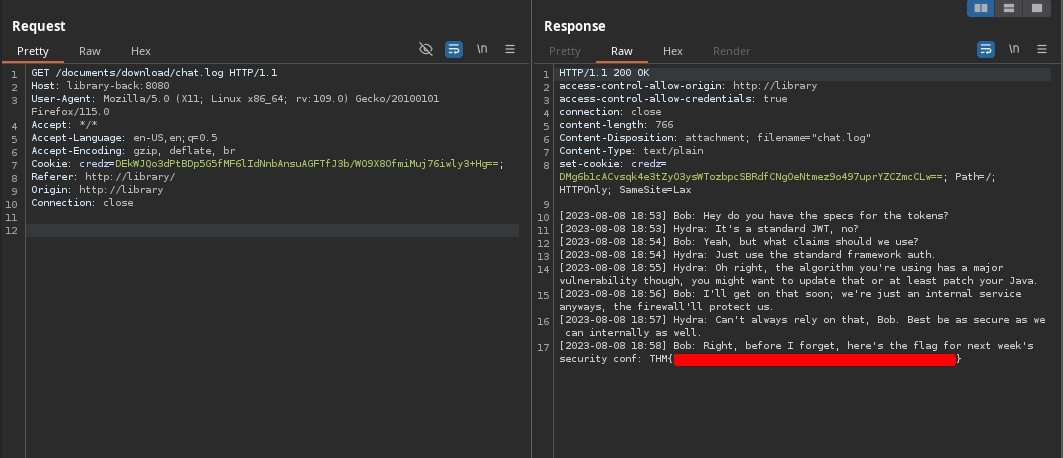Select combined single-pane layout icon
This screenshot has height=458, width=1063.
[x=1038, y=8]
